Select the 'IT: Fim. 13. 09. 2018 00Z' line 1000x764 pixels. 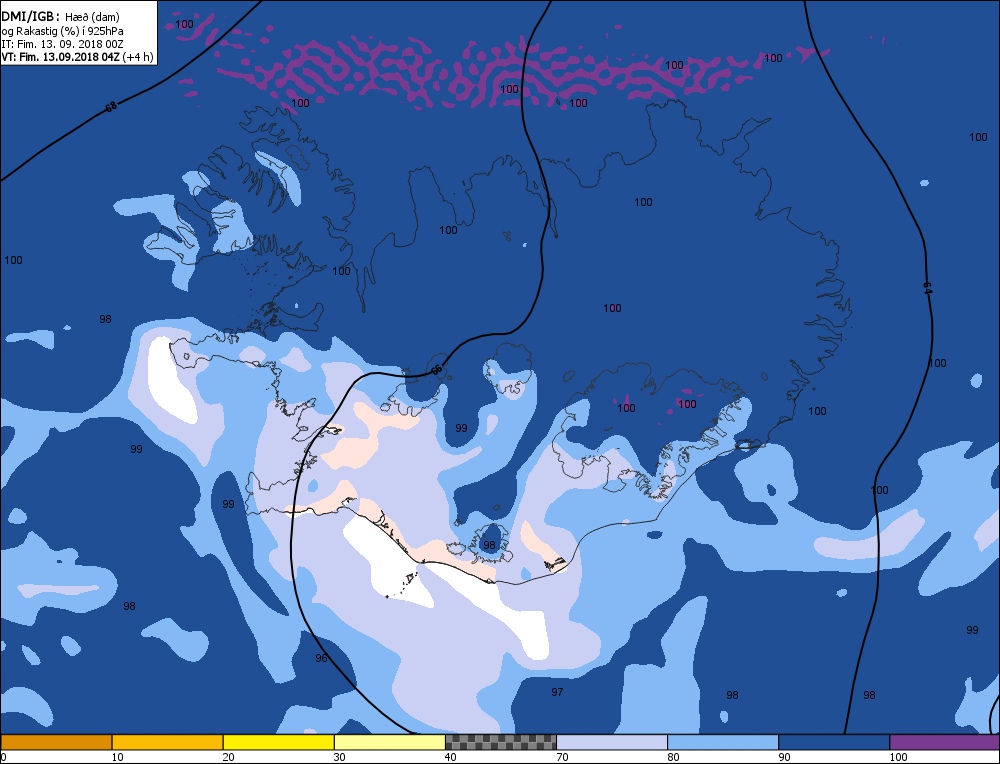[x=62, y=44]
